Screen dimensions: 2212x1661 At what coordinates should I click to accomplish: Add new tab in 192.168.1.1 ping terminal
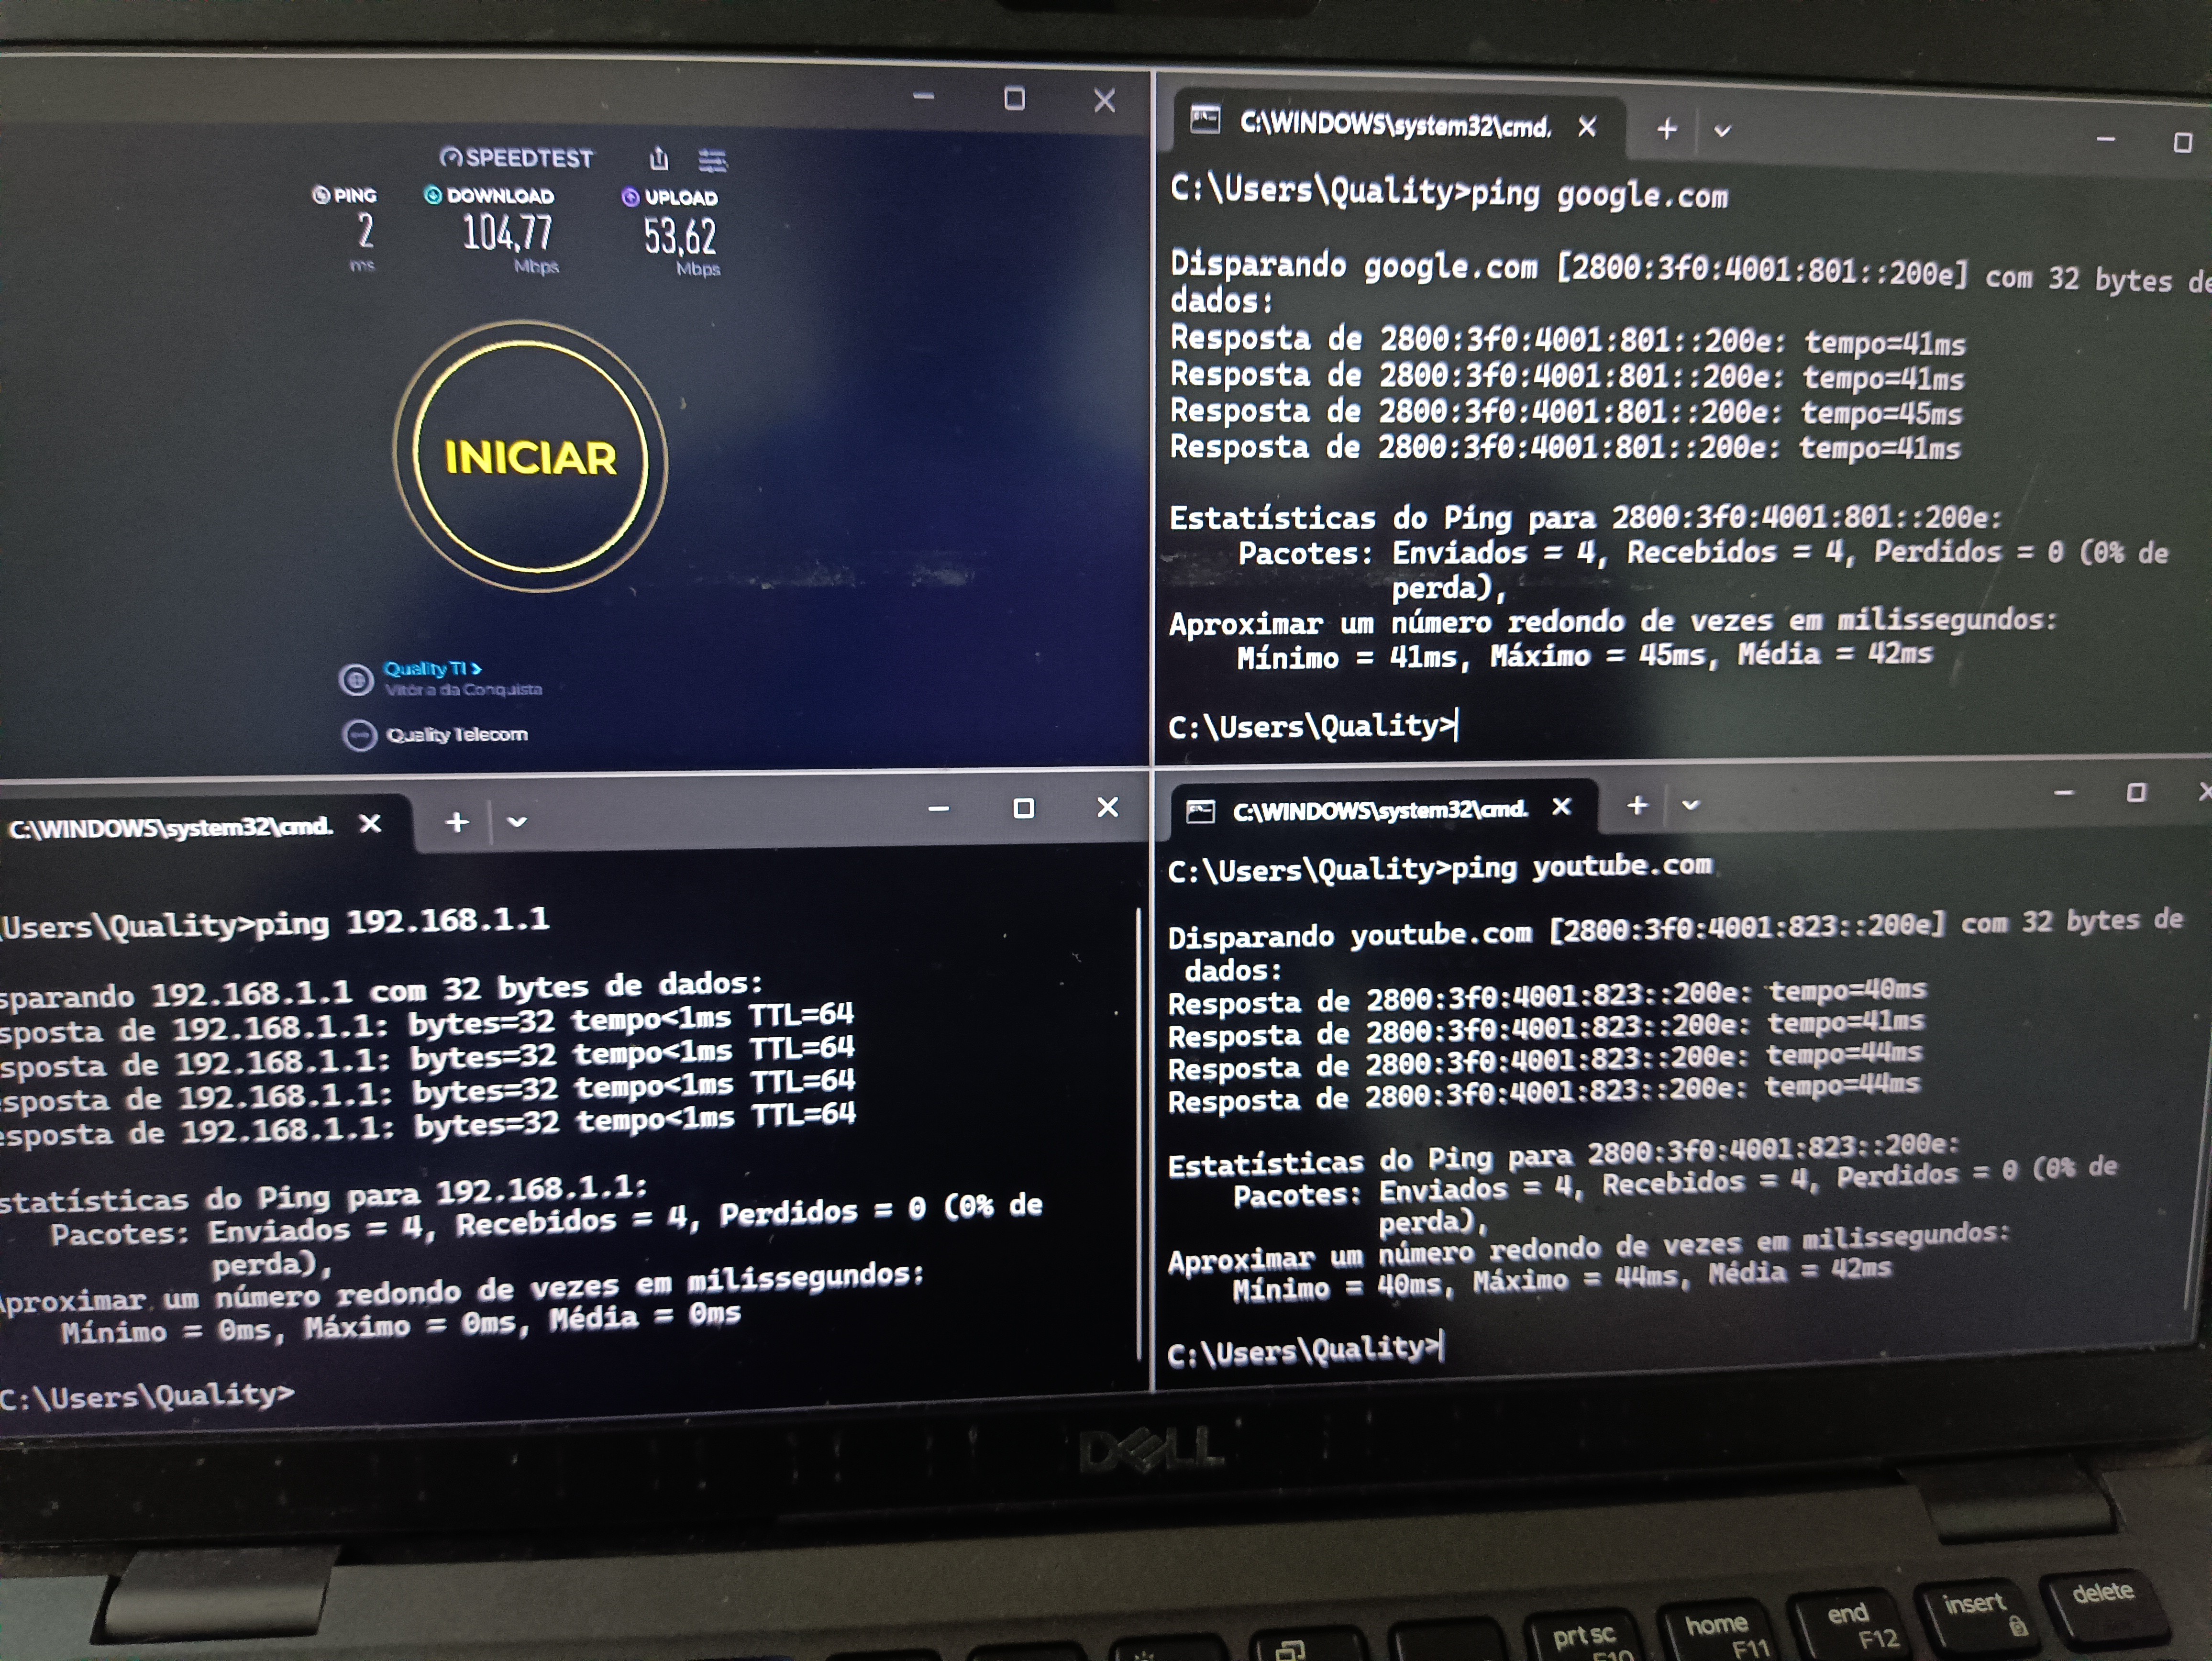coord(457,822)
